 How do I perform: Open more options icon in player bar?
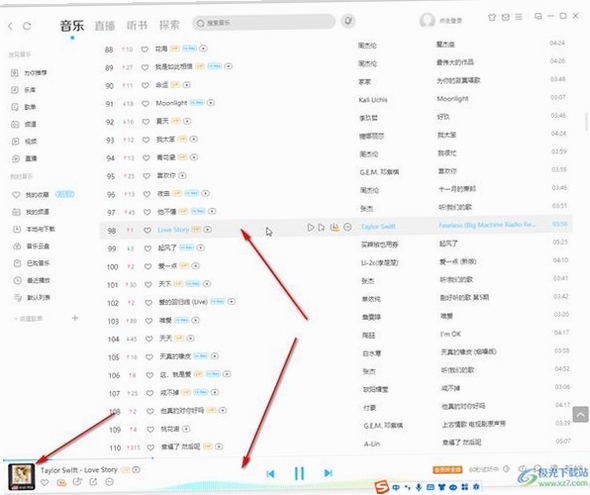[109, 482]
